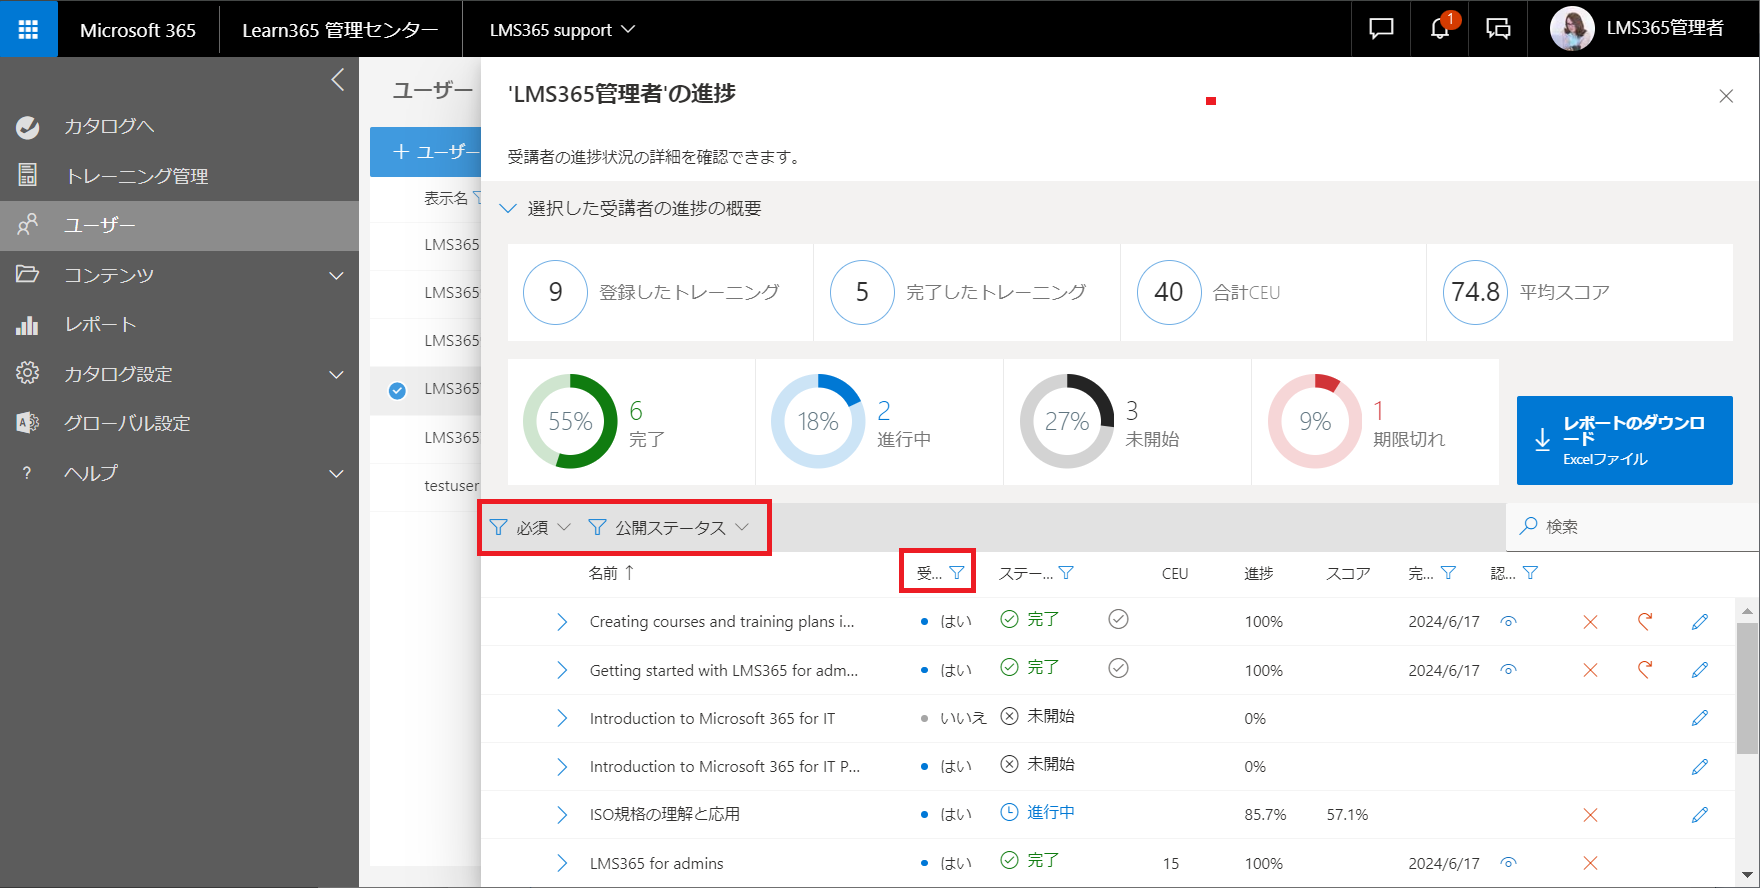Viewport: 1760px width, 888px height.
Task: Reset progress for Getting started row
Action: 1645,669
